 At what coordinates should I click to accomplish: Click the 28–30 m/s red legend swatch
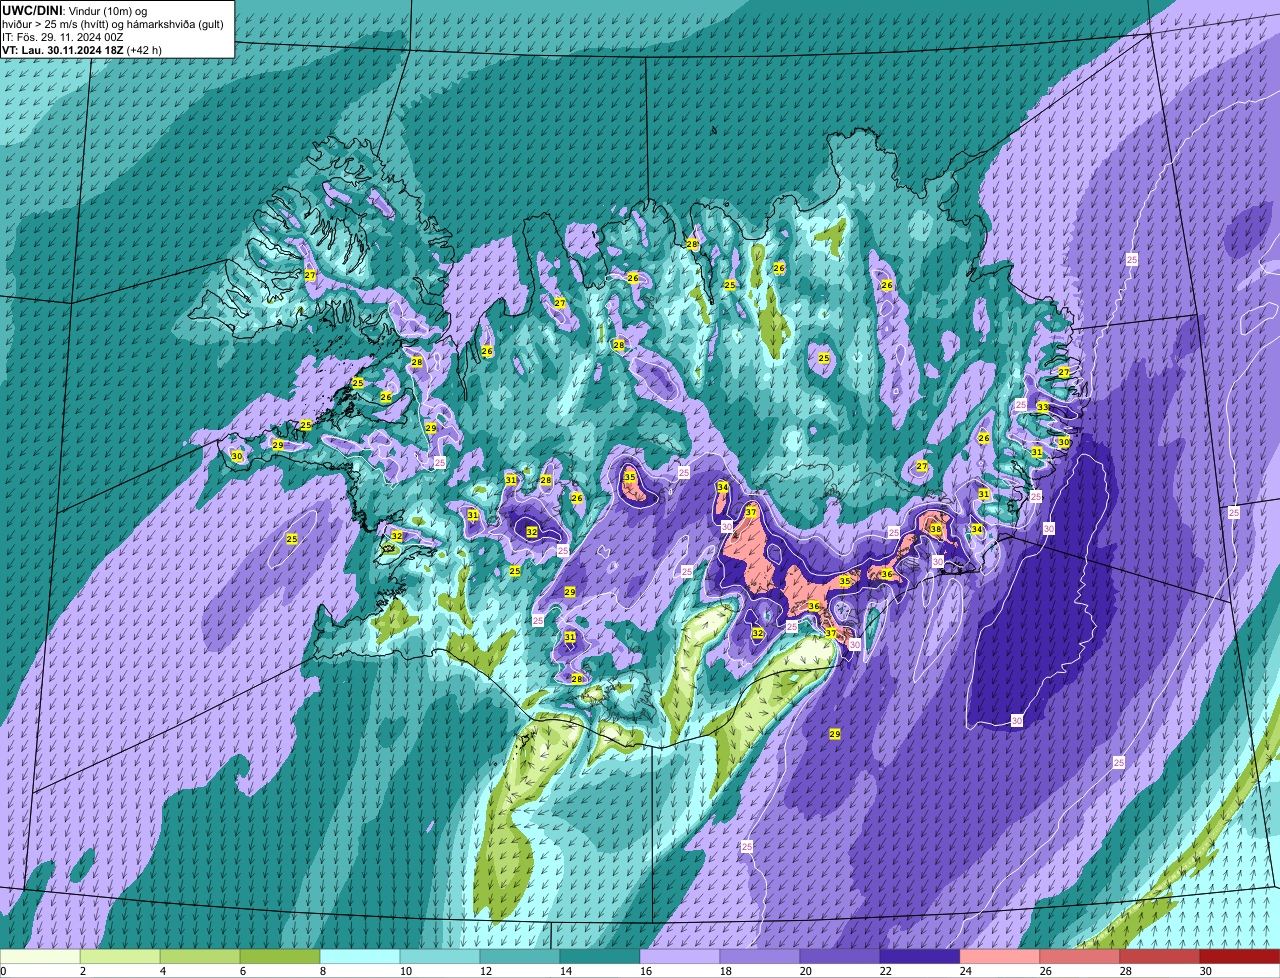click(x=1160, y=957)
